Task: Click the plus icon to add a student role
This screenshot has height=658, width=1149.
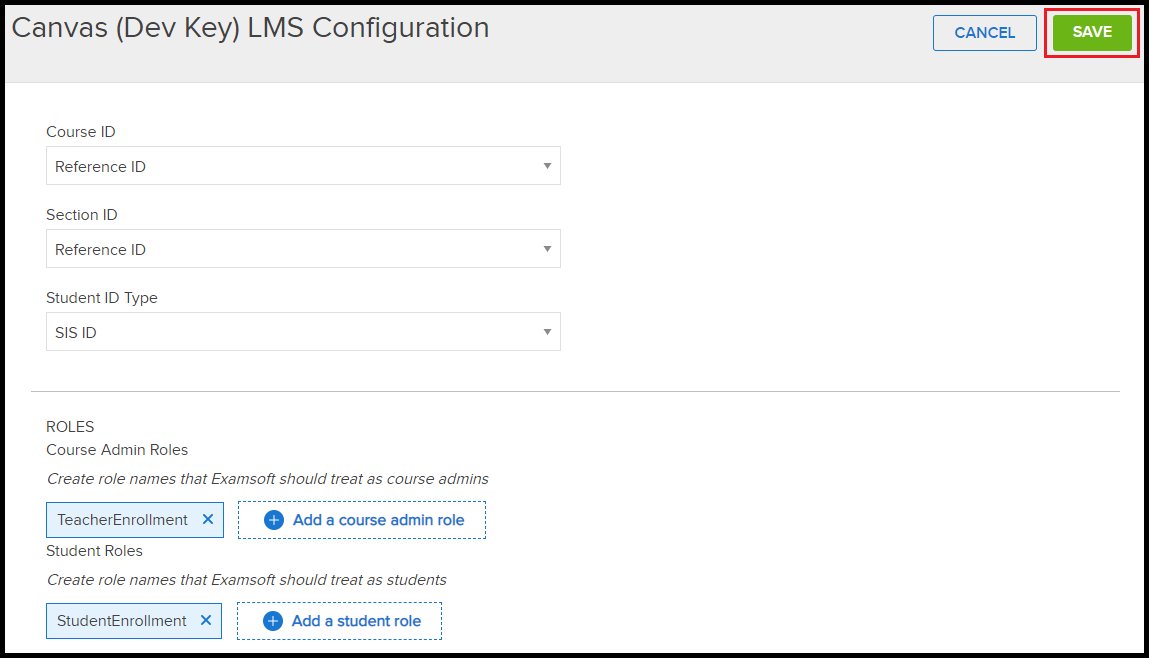Action: [x=271, y=620]
